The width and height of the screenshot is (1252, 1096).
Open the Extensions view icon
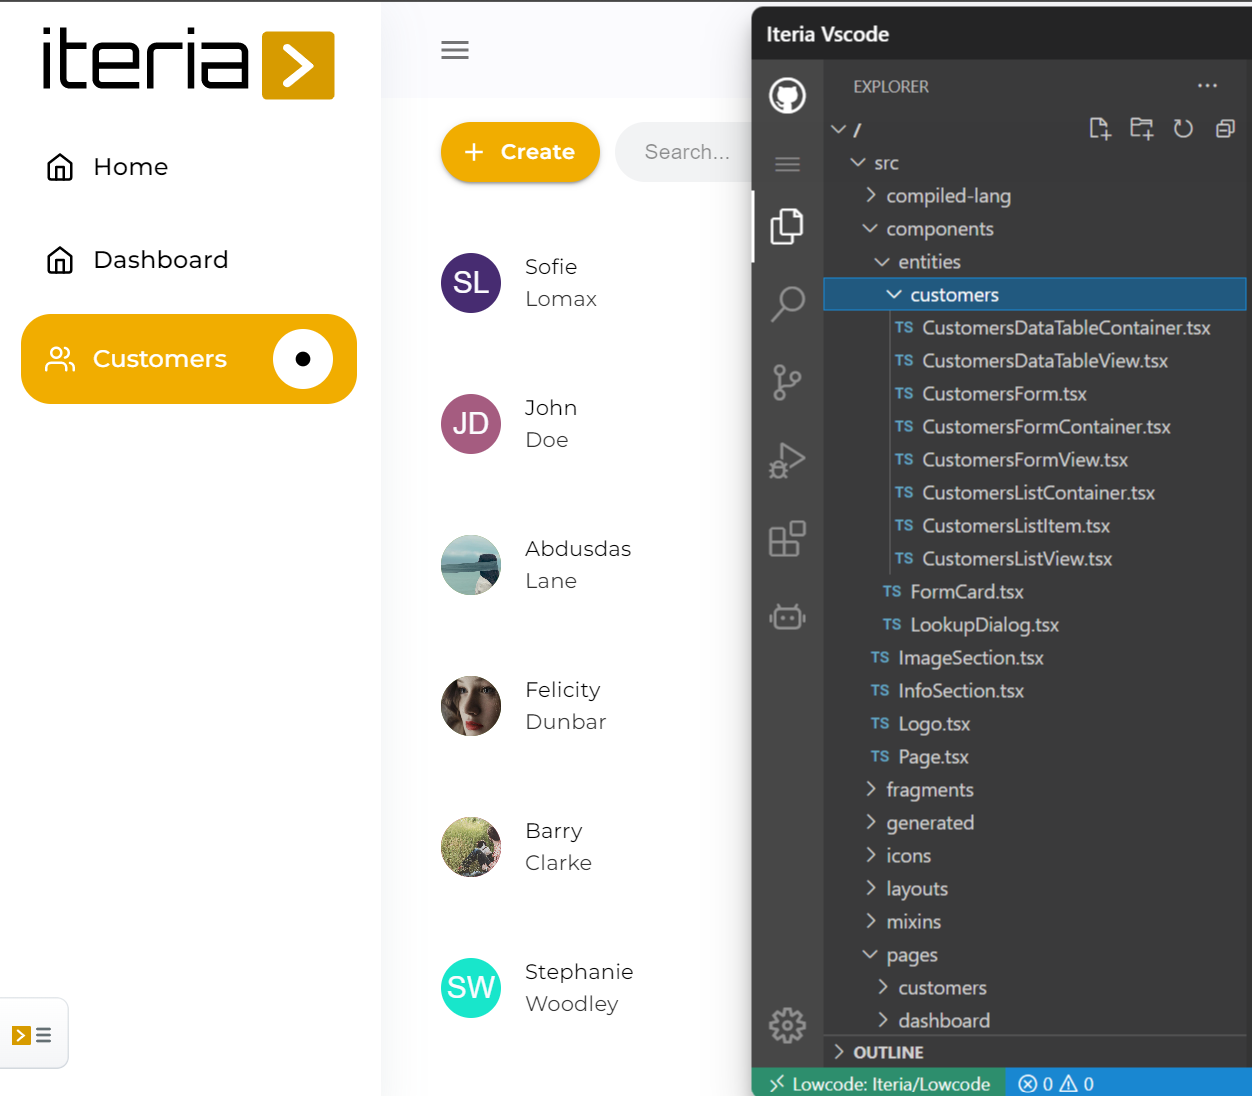[787, 539]
